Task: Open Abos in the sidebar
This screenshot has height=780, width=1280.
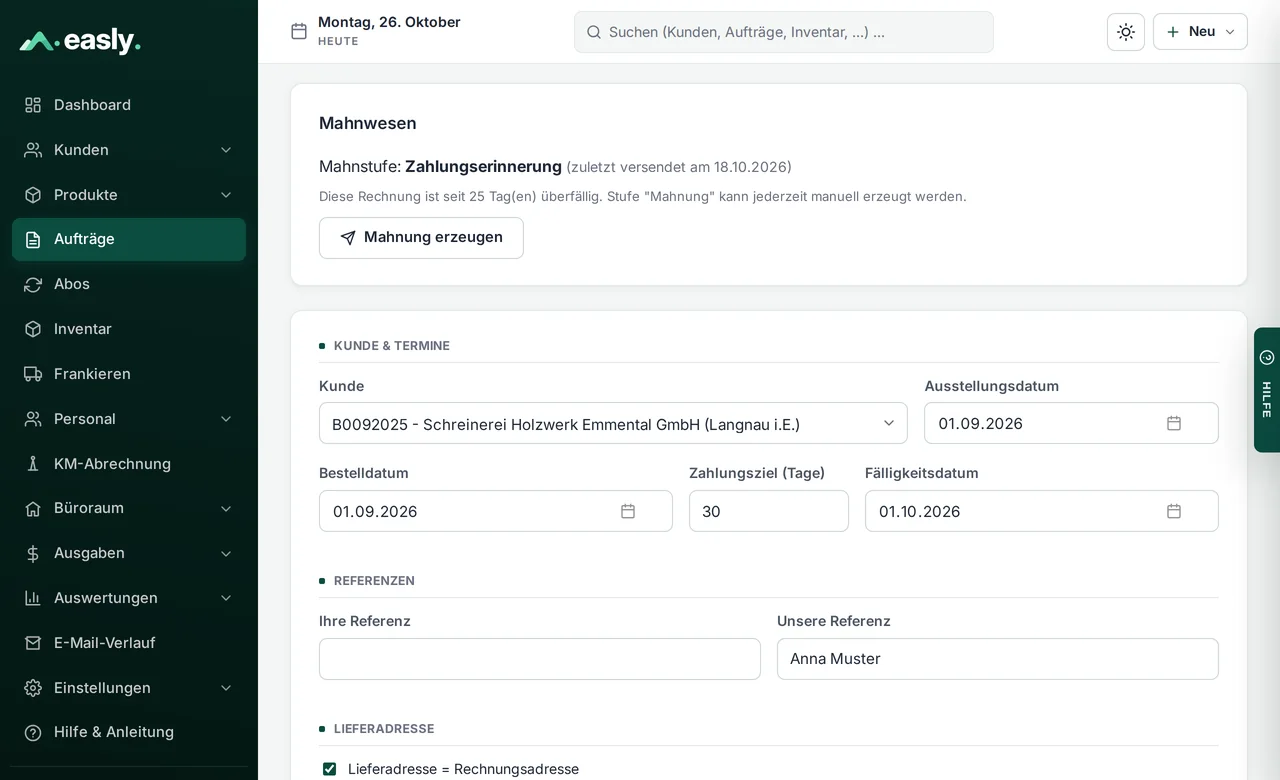Action: 129,284
